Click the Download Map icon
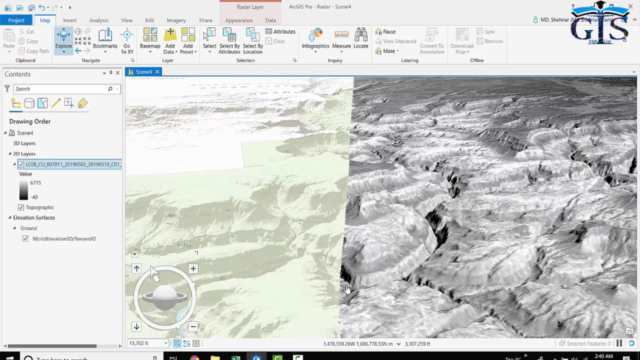640x360 pixels. [x=462, y=35]
